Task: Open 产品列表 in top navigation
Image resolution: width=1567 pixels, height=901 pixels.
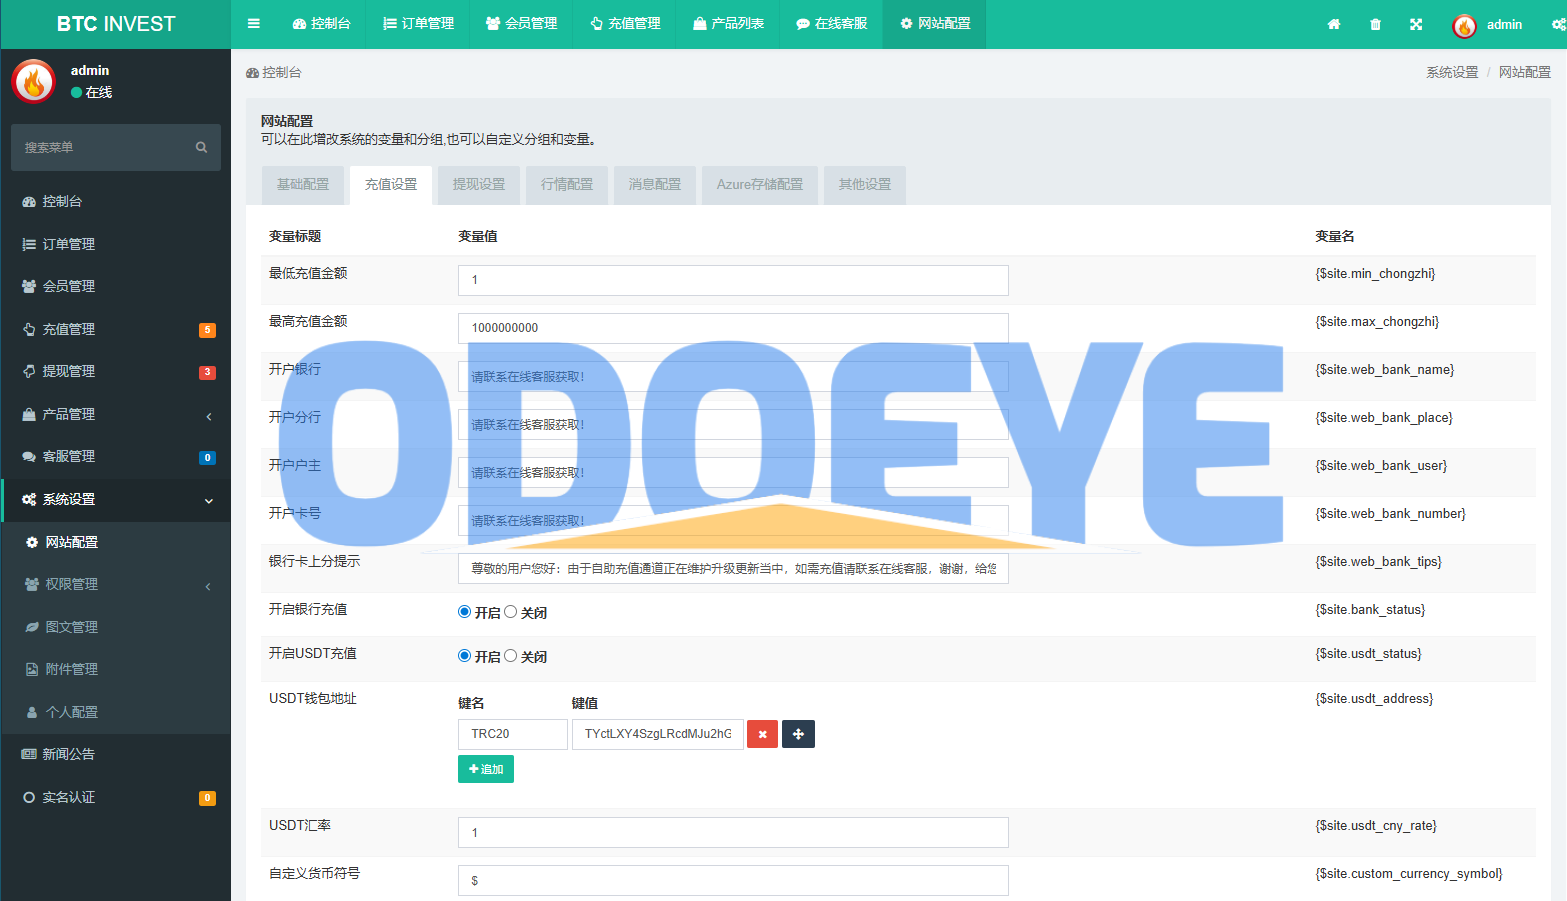Action: [728, 24]
